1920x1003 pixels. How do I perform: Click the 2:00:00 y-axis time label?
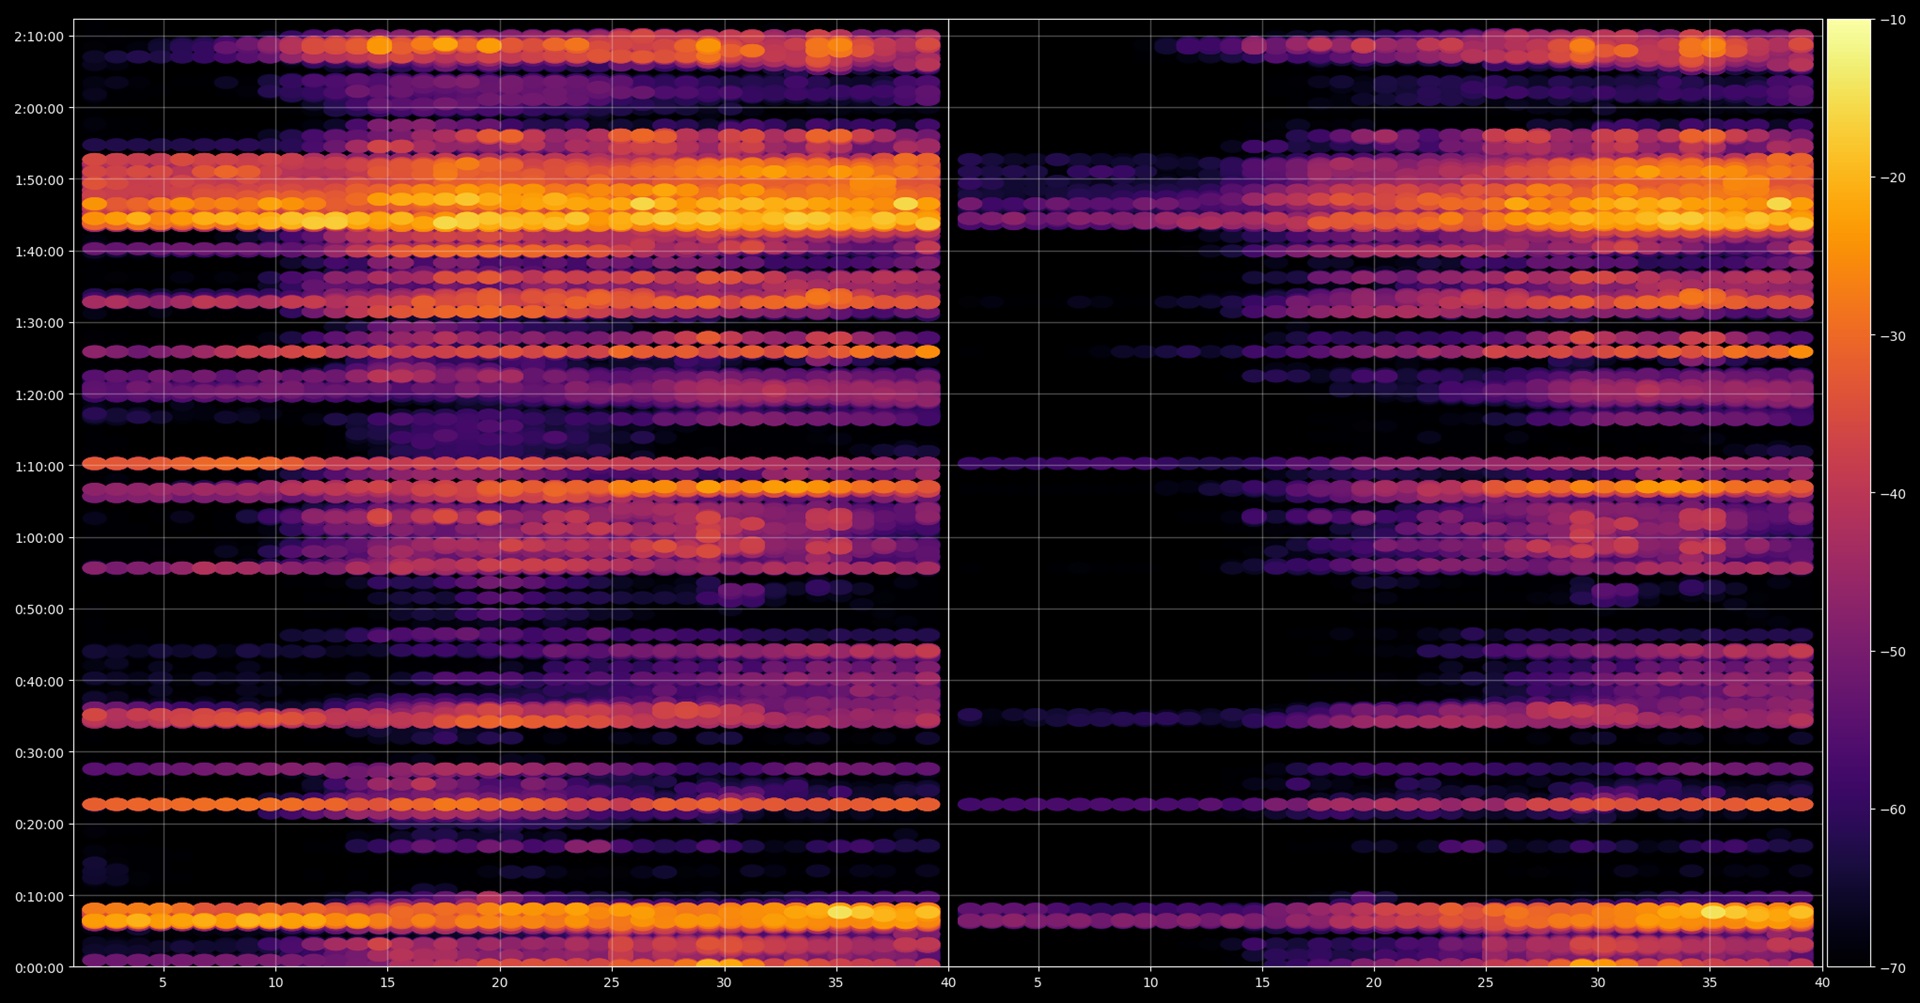tap(39, 109)
